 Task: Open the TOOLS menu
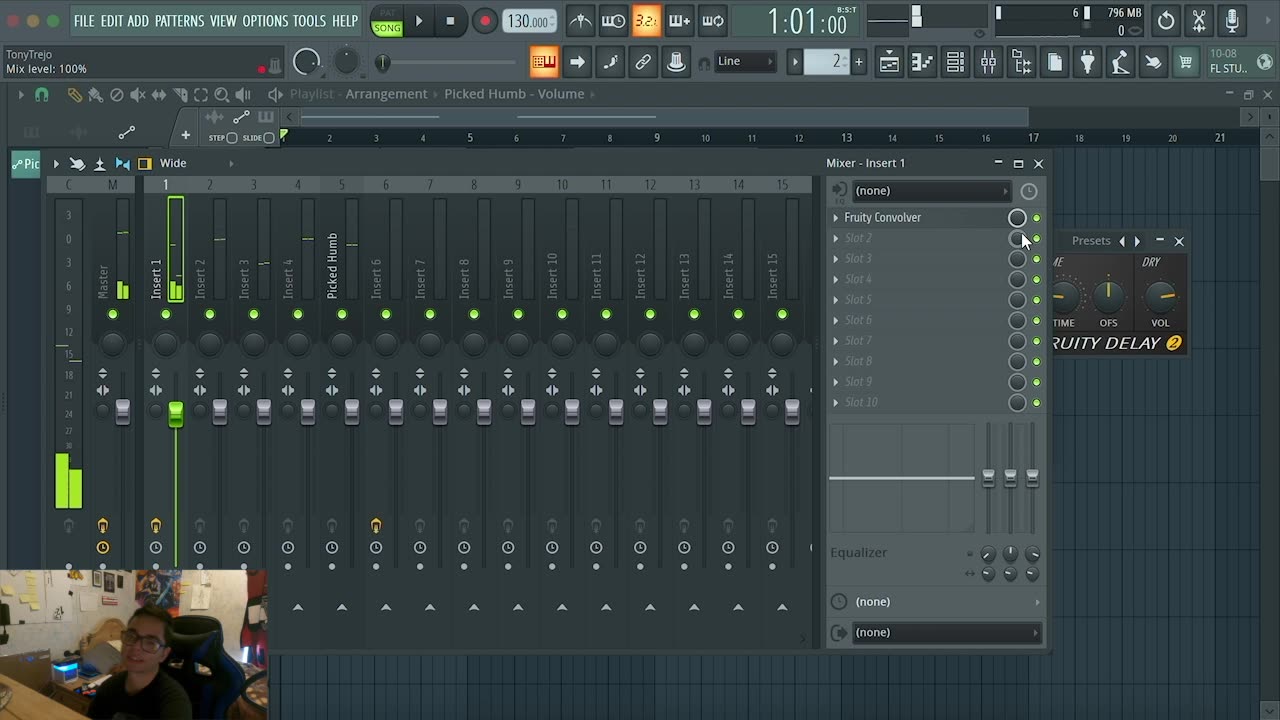[x=309, y=21]
